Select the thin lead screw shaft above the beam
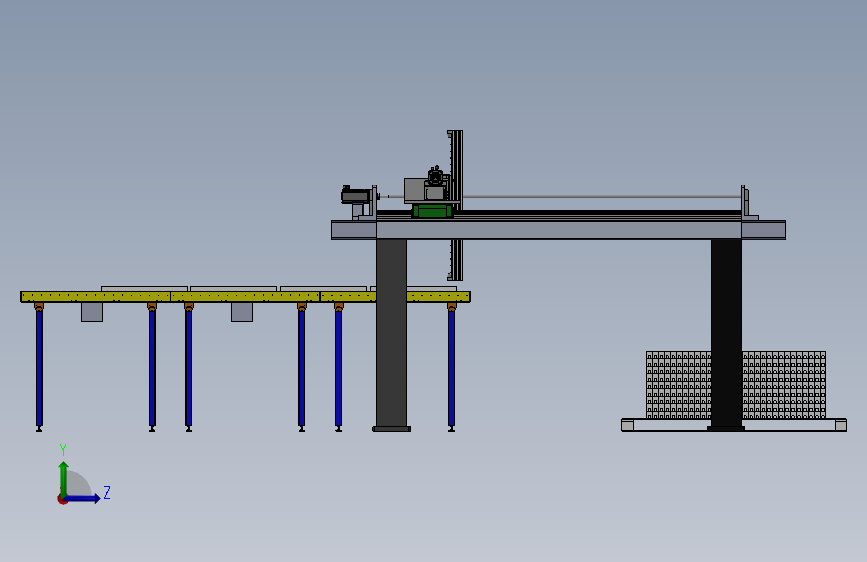Screen dimensions: 867x562 tap(602, 196)
